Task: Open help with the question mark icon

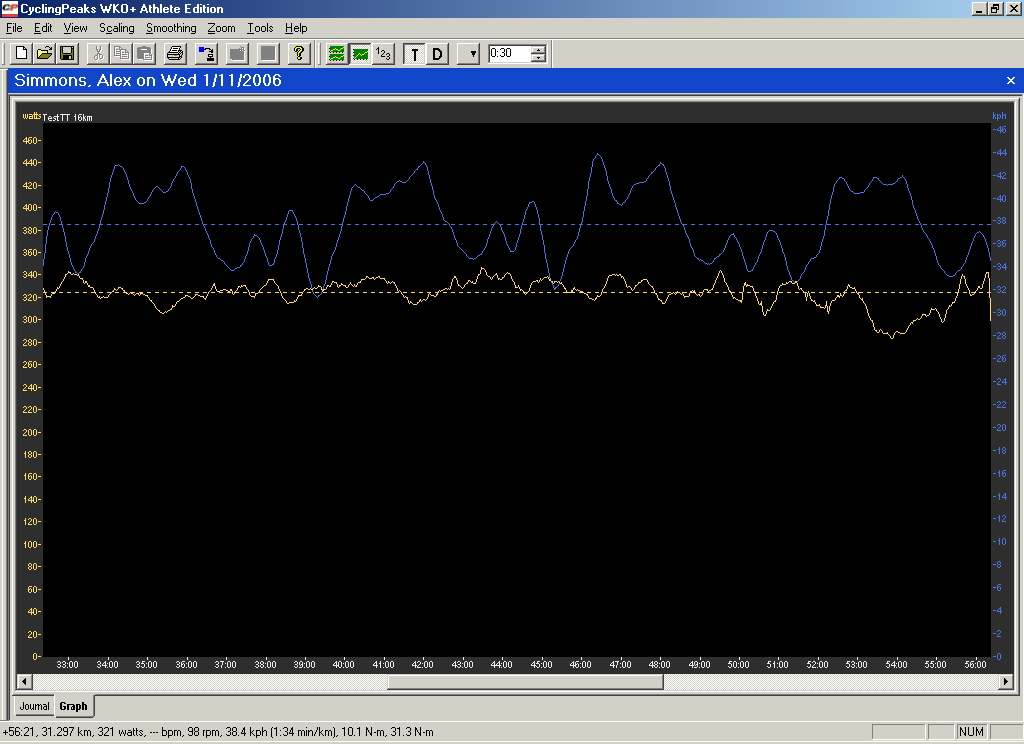Action: coord(299,54)
